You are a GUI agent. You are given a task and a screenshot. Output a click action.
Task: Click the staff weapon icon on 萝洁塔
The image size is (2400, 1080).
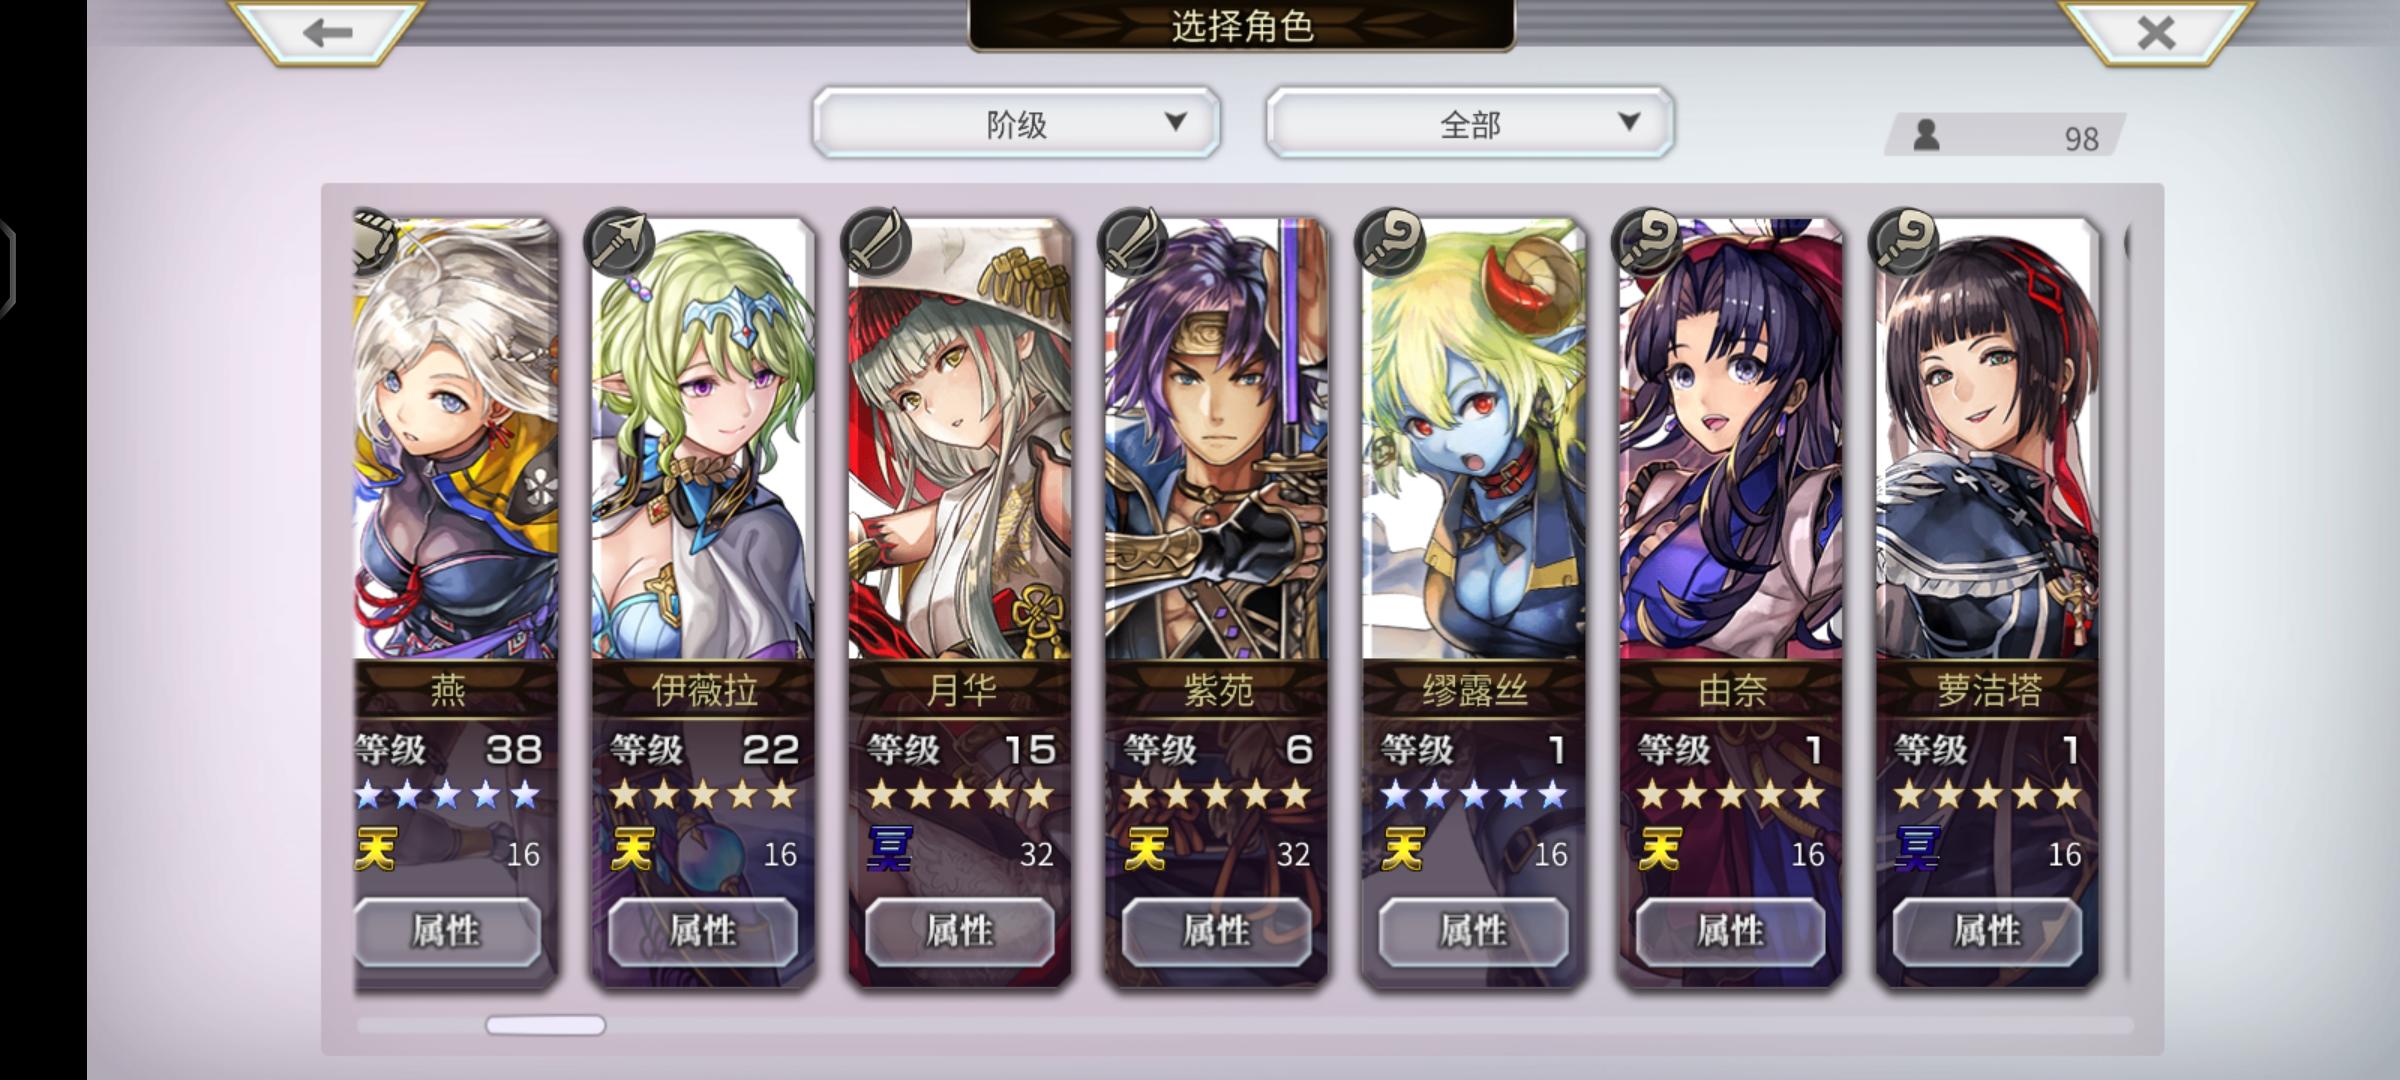click(x=1903, y=242)
